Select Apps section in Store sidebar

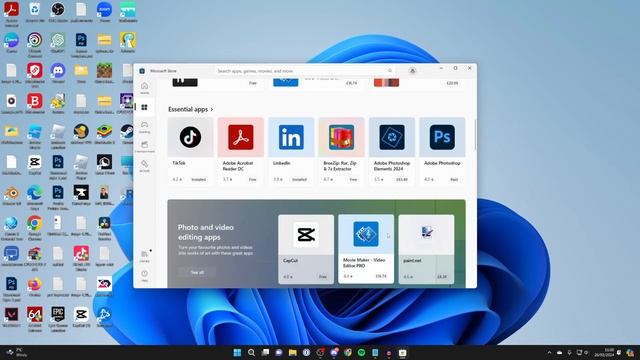(x=144, y=107)
